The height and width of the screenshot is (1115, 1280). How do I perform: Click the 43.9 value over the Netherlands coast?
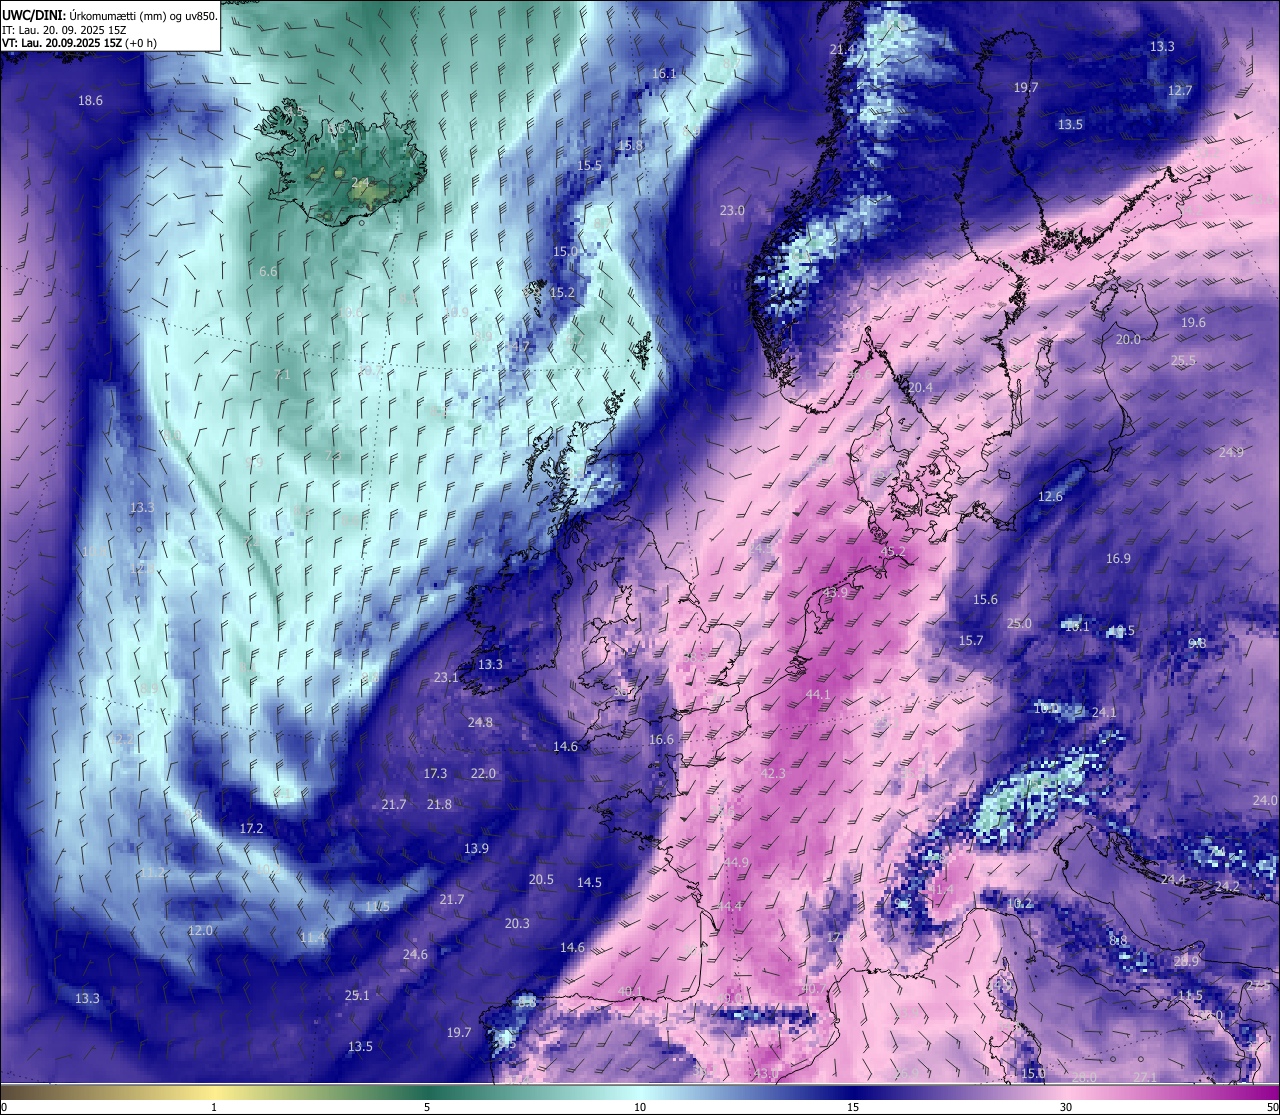(x=835, y=592)
